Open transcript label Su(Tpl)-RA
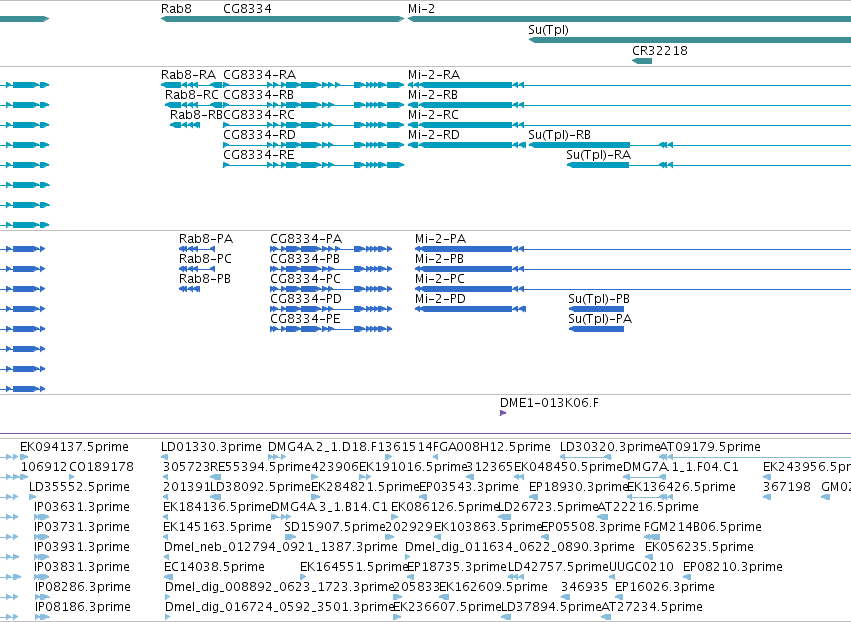Screen dimensions: 851x622 coord(599,155)
